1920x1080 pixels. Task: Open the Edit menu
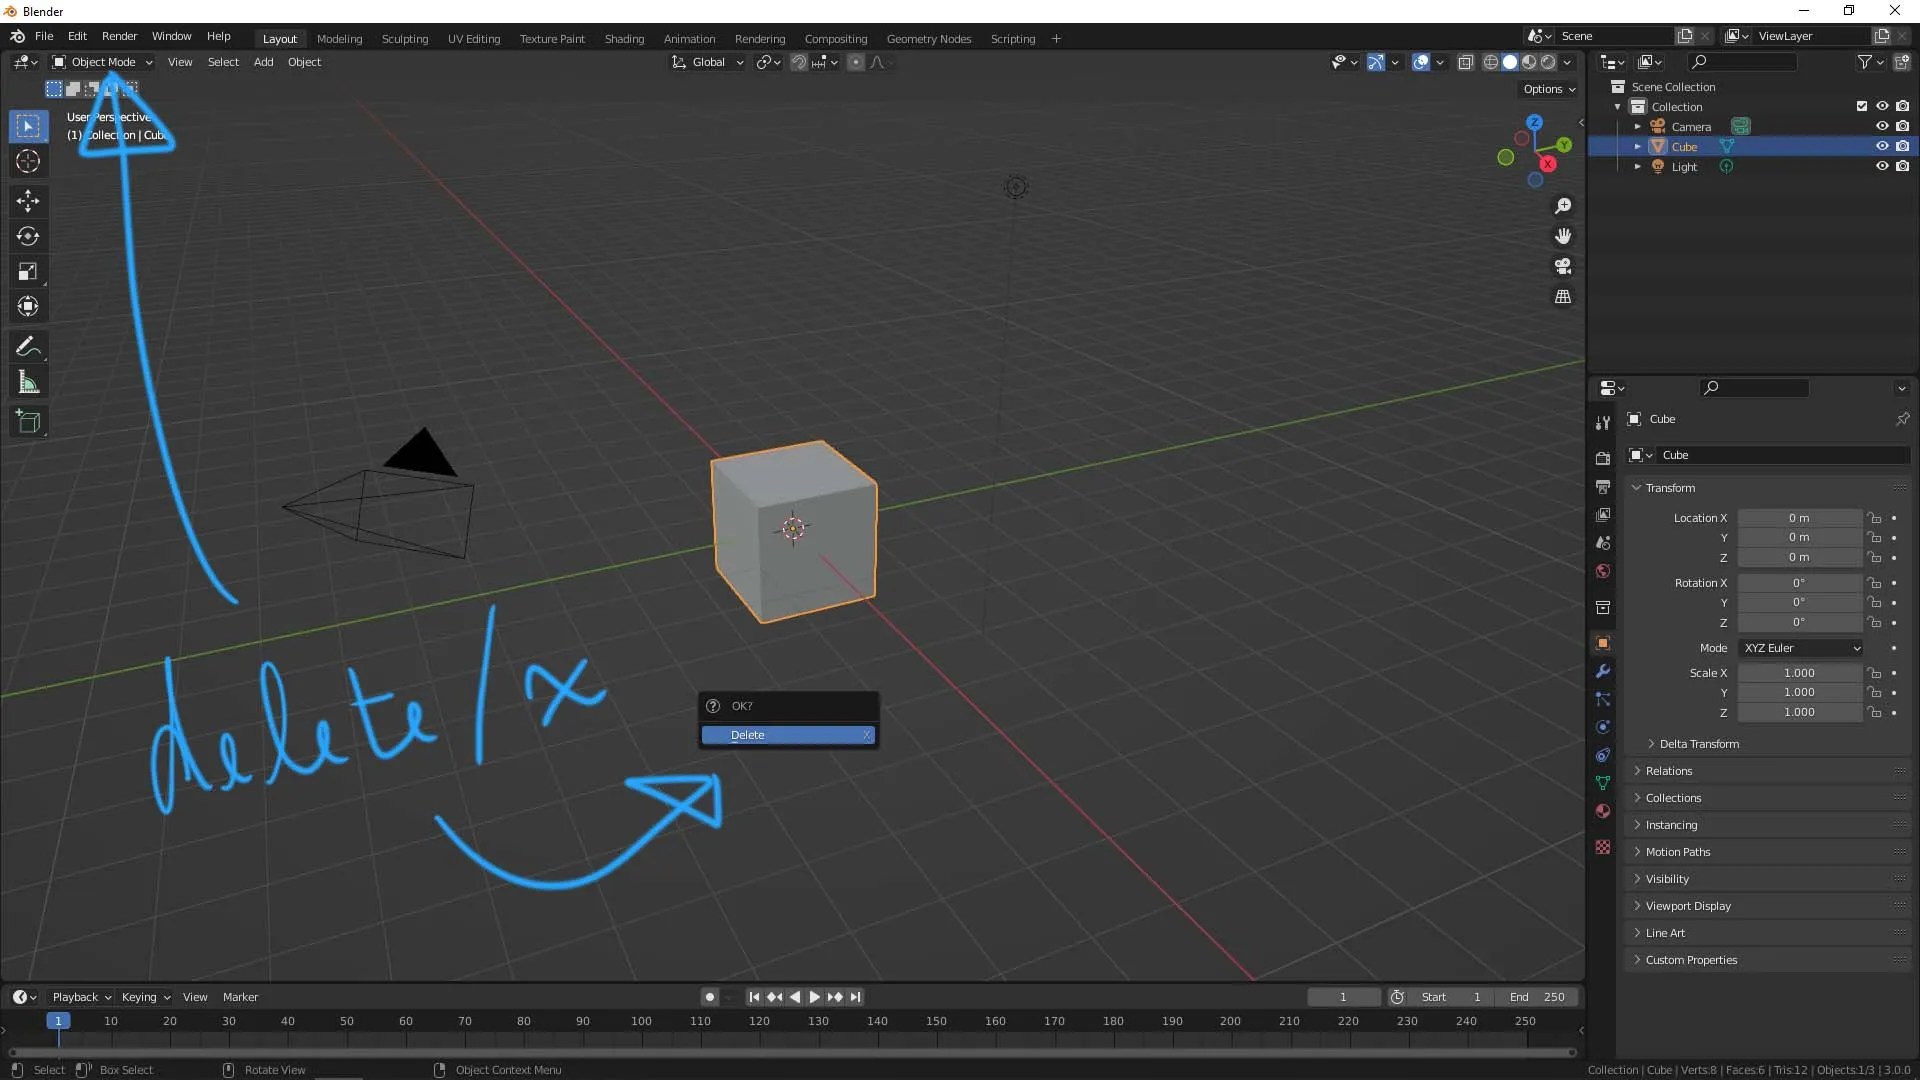[x=77, y=36]
